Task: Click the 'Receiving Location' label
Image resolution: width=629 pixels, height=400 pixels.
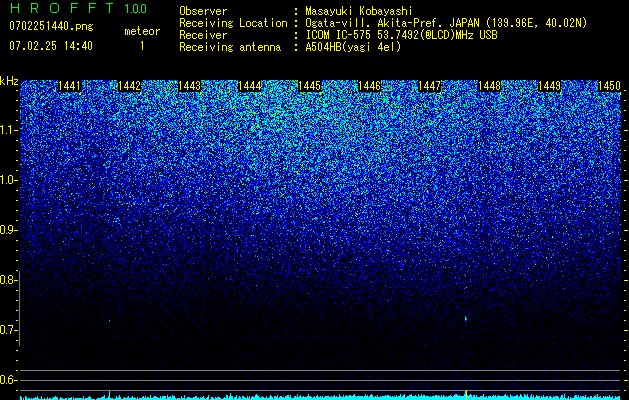Action: click(233, 23)
